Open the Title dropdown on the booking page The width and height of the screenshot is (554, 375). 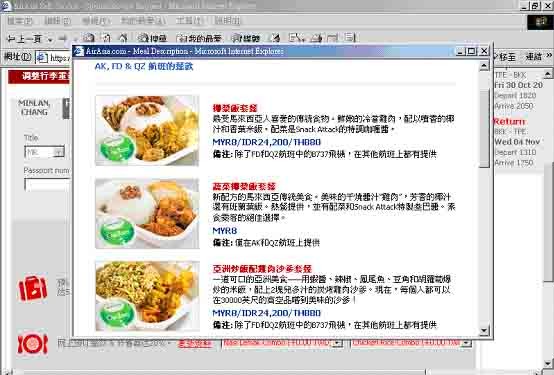(44, 152)
